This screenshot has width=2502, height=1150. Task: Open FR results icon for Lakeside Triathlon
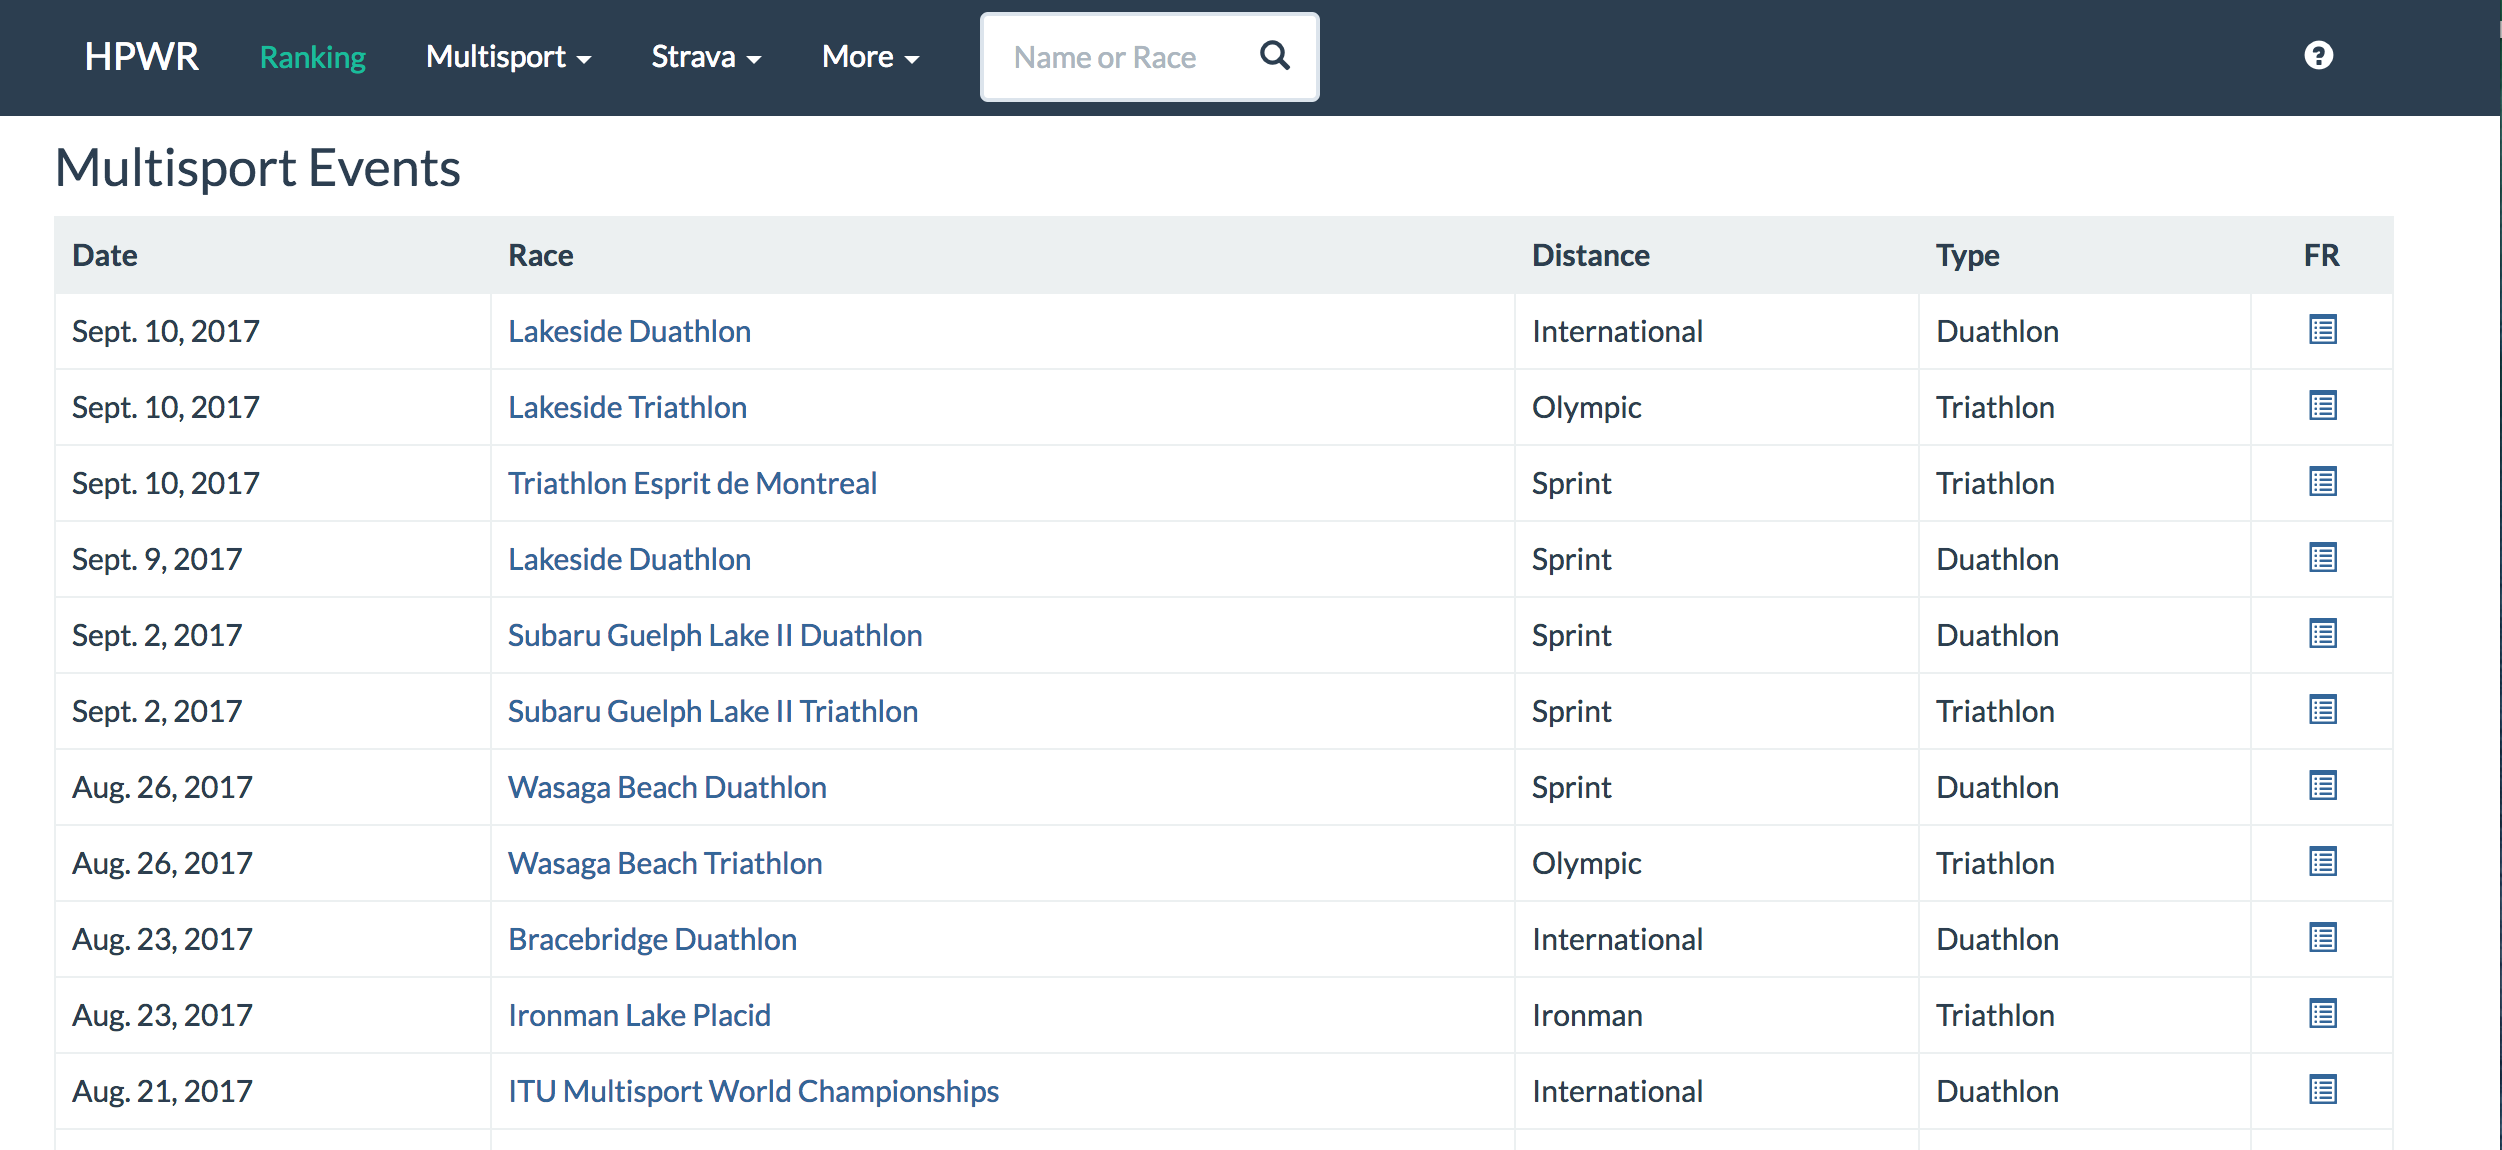2322,406
